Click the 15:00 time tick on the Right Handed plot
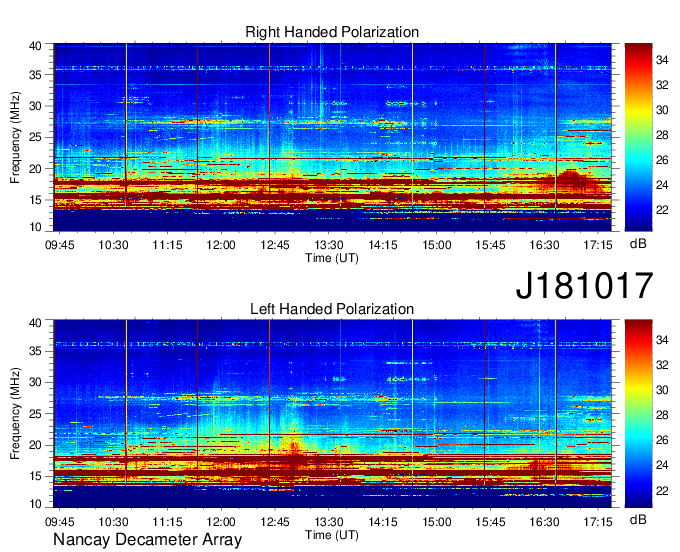 click(x=437, y=245)
